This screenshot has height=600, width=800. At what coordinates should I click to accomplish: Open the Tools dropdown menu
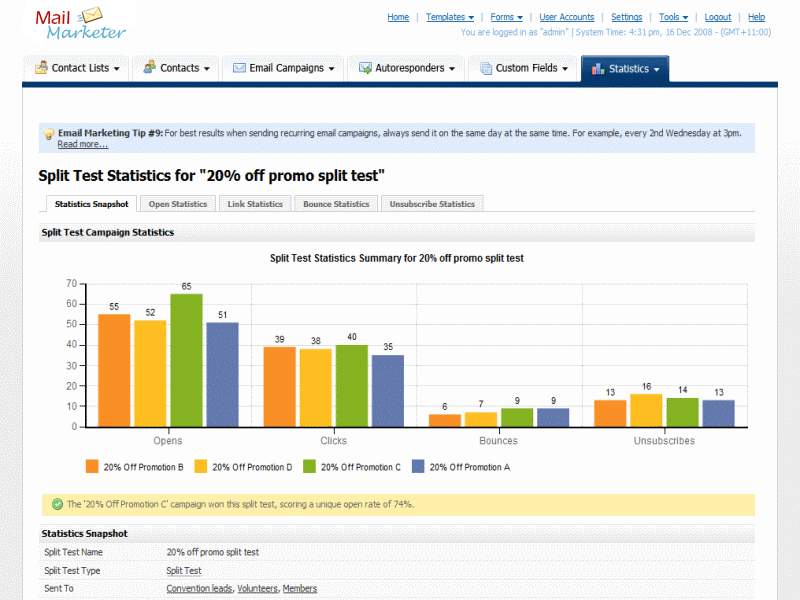point(672,17)
